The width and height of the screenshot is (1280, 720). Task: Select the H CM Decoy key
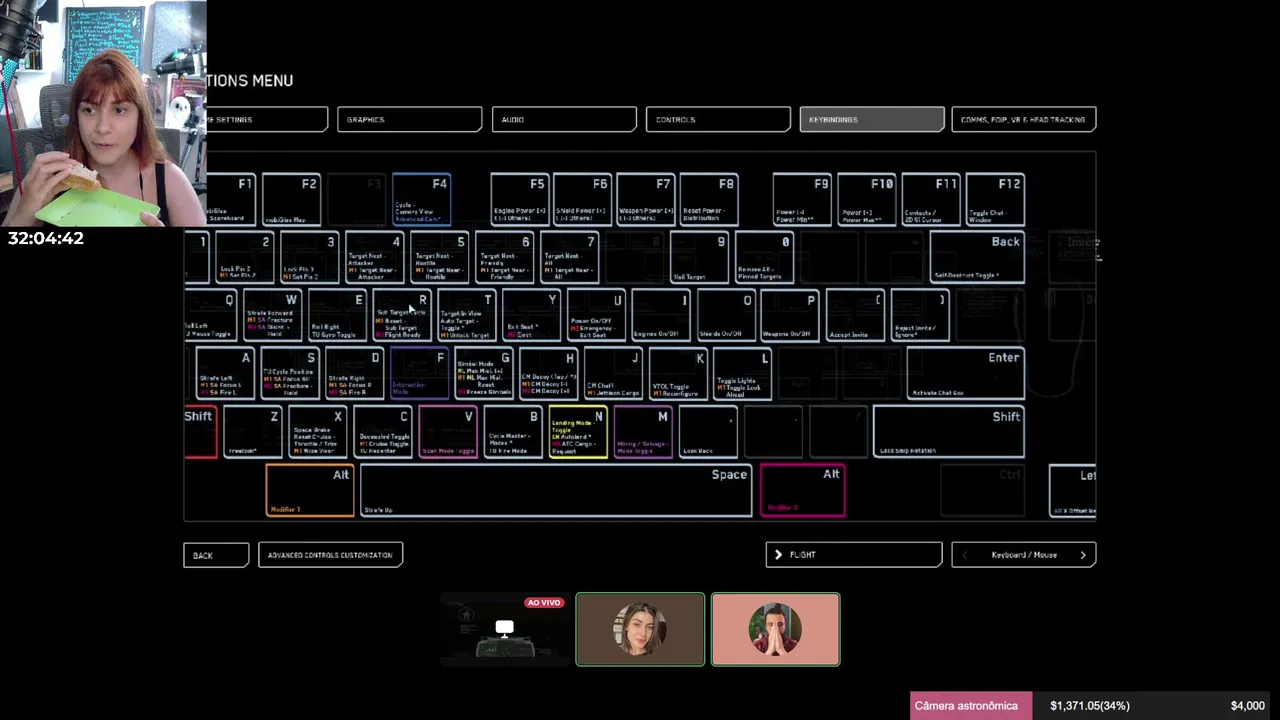(549, 374)
